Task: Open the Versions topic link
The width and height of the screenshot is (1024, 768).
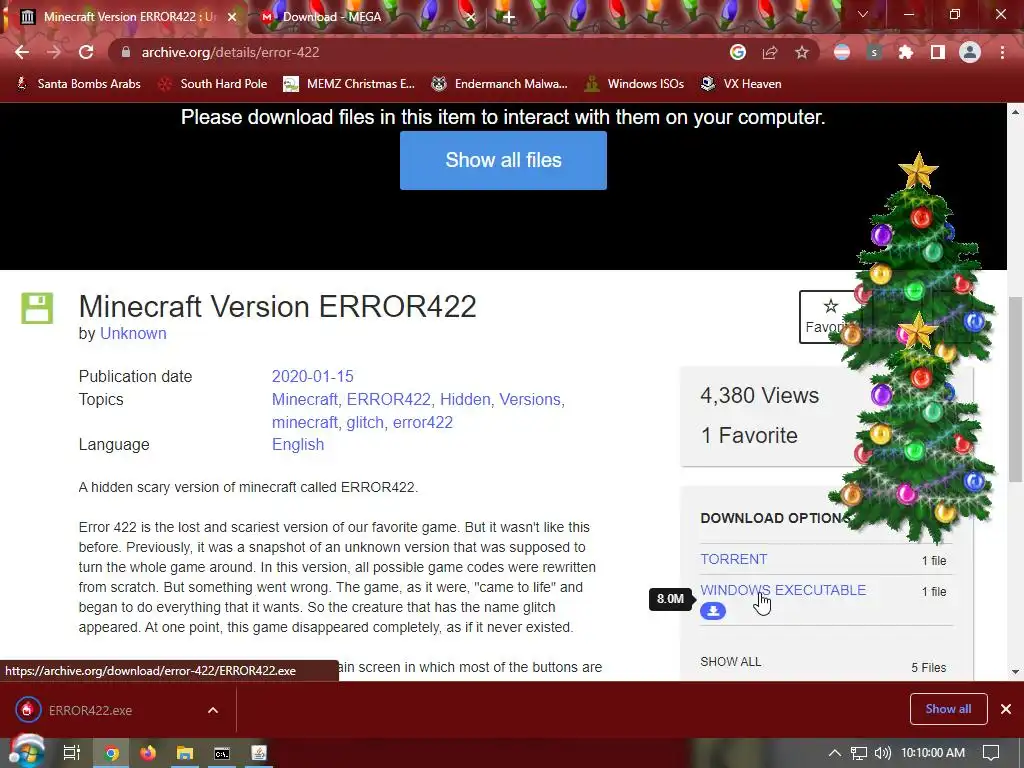Action: (x=530, y=399)
